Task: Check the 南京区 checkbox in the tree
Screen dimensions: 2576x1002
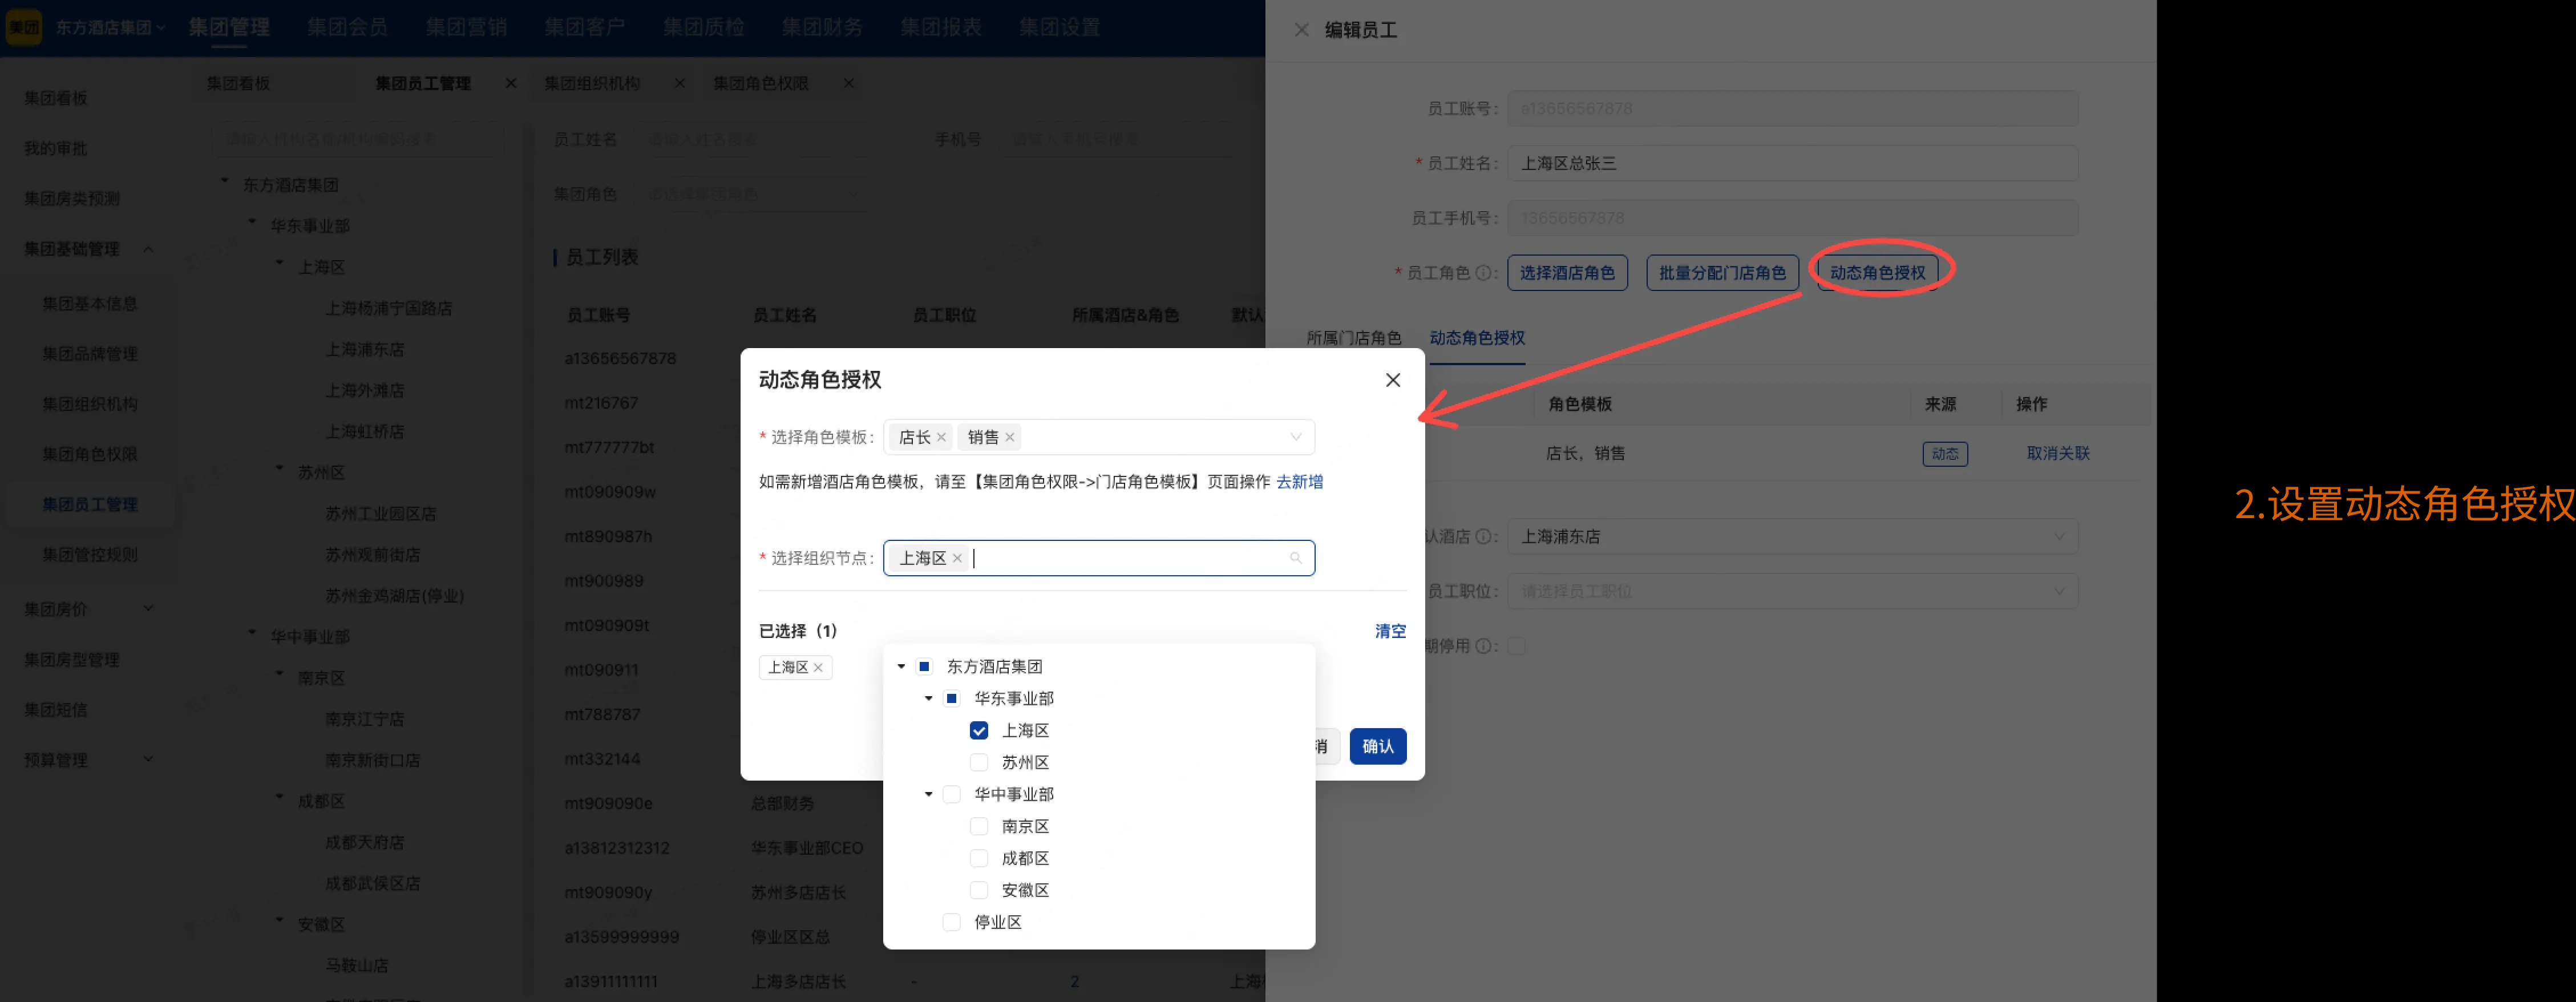Action: [x=978, y=826]
